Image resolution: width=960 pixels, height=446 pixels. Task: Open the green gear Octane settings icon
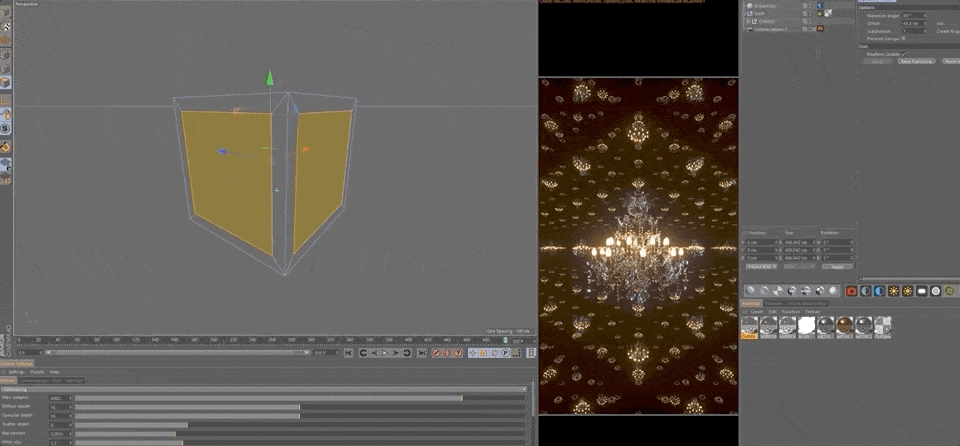[x=950, y=290]
